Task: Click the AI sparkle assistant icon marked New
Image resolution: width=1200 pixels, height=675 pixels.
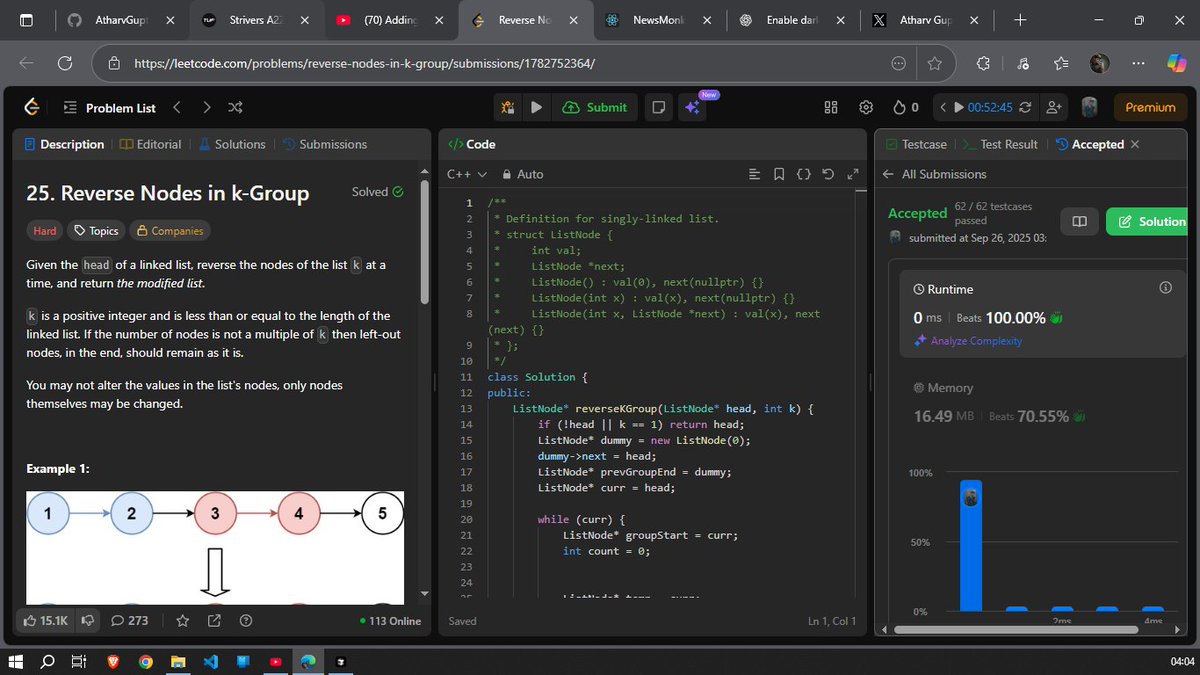Action: tap(693, 107)
